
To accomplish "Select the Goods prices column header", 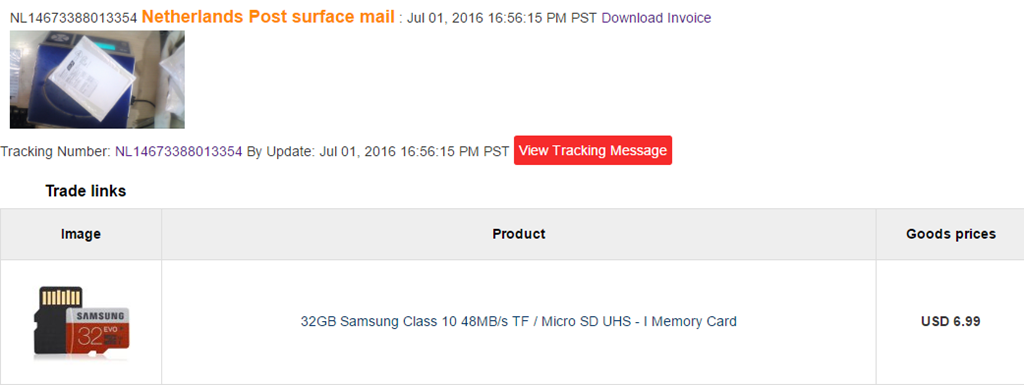I will coord(950,234).
